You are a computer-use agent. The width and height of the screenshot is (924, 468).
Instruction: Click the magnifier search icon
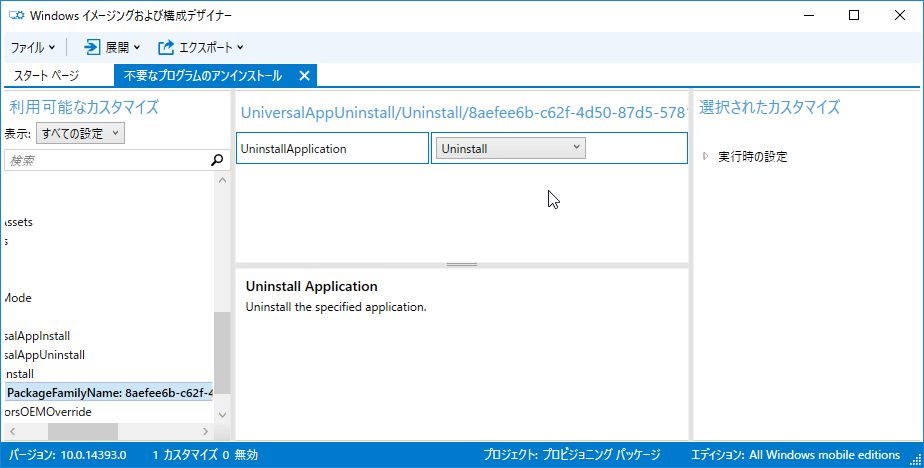click(217, 160)
